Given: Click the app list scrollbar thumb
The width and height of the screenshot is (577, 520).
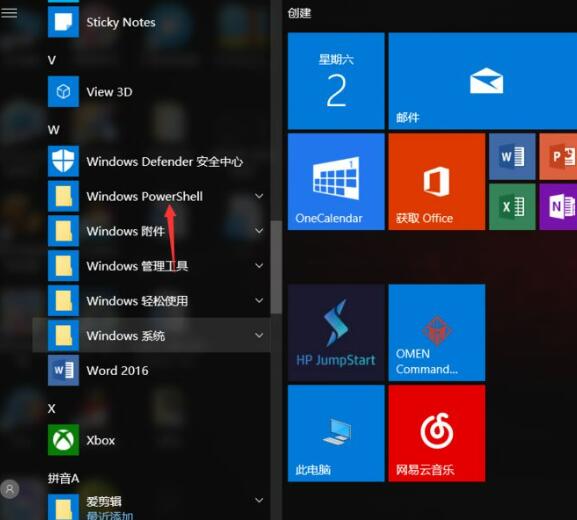Looking at the screenshot, I should coord(276,267).
